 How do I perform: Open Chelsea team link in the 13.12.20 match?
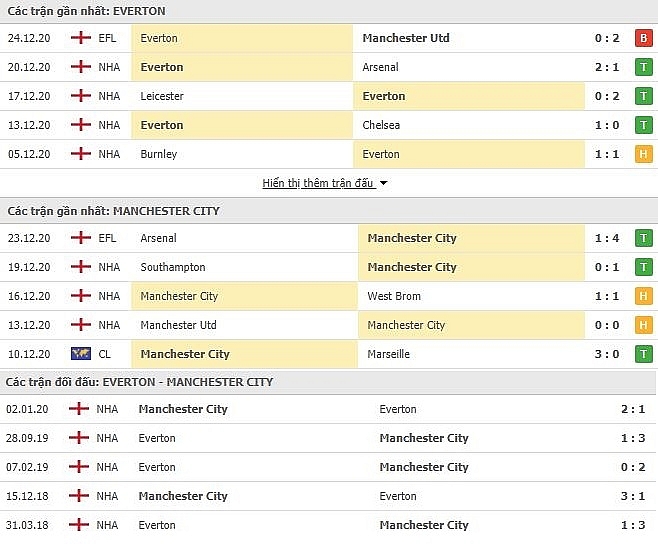click(x=381, y=125)
